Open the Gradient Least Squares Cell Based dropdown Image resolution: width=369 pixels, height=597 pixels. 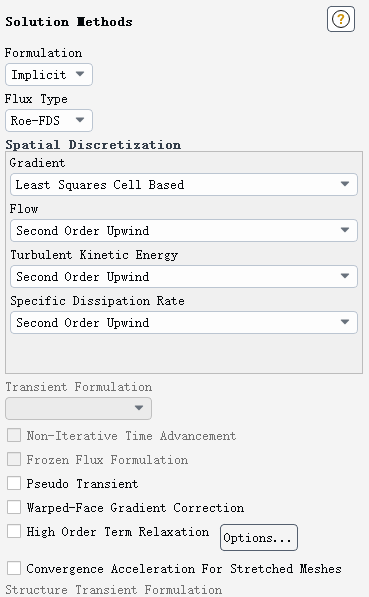click(x=184, y=185)
